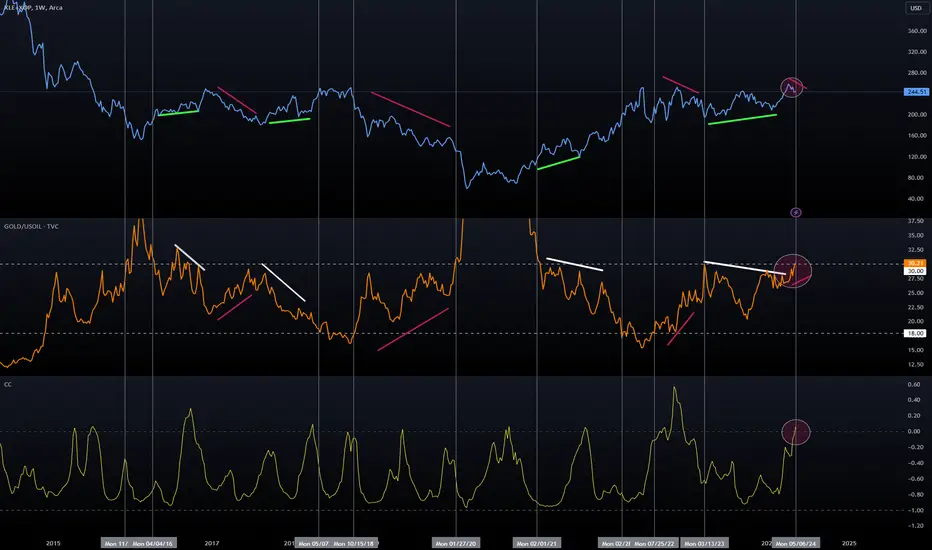Click the 200.00 price axis value
The width and height of the screenshot is (932, 550).
tap(917, 115)
